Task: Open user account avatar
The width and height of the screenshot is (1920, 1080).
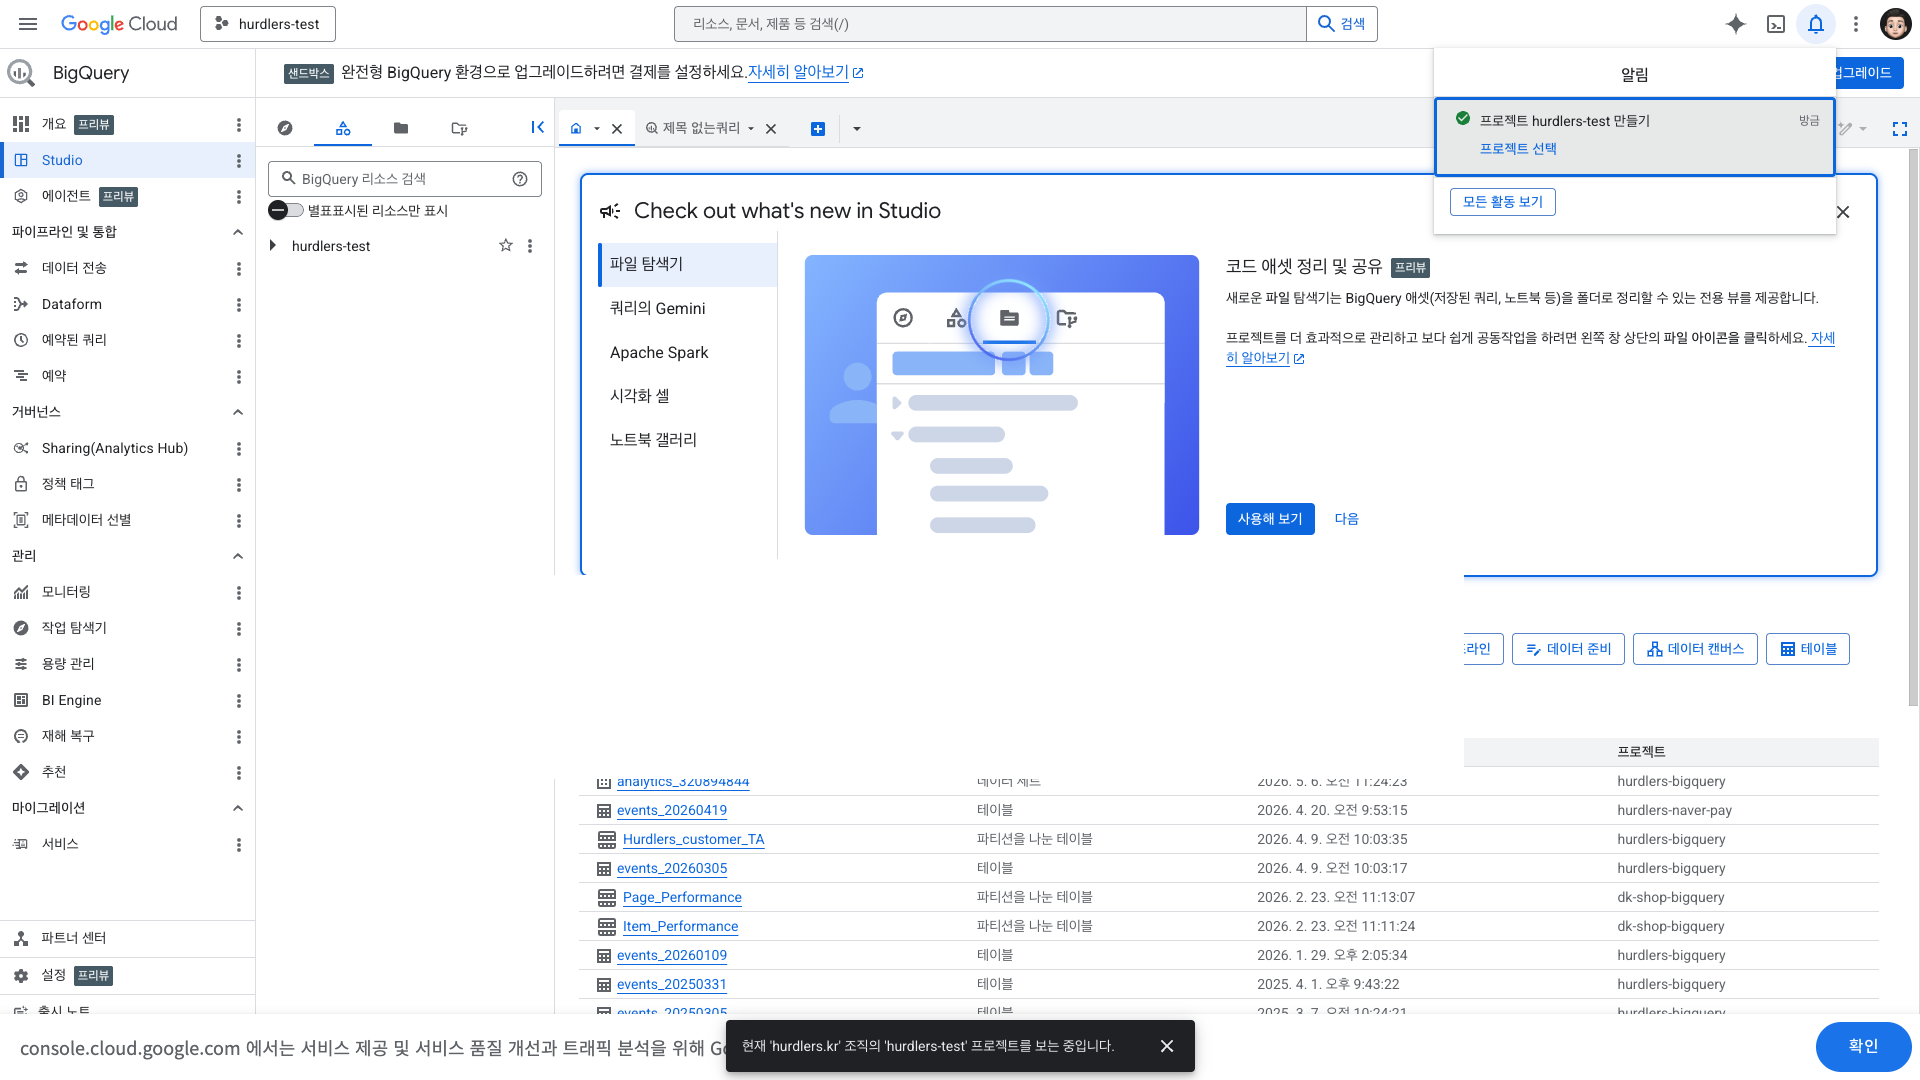Action: point(1895,24)
